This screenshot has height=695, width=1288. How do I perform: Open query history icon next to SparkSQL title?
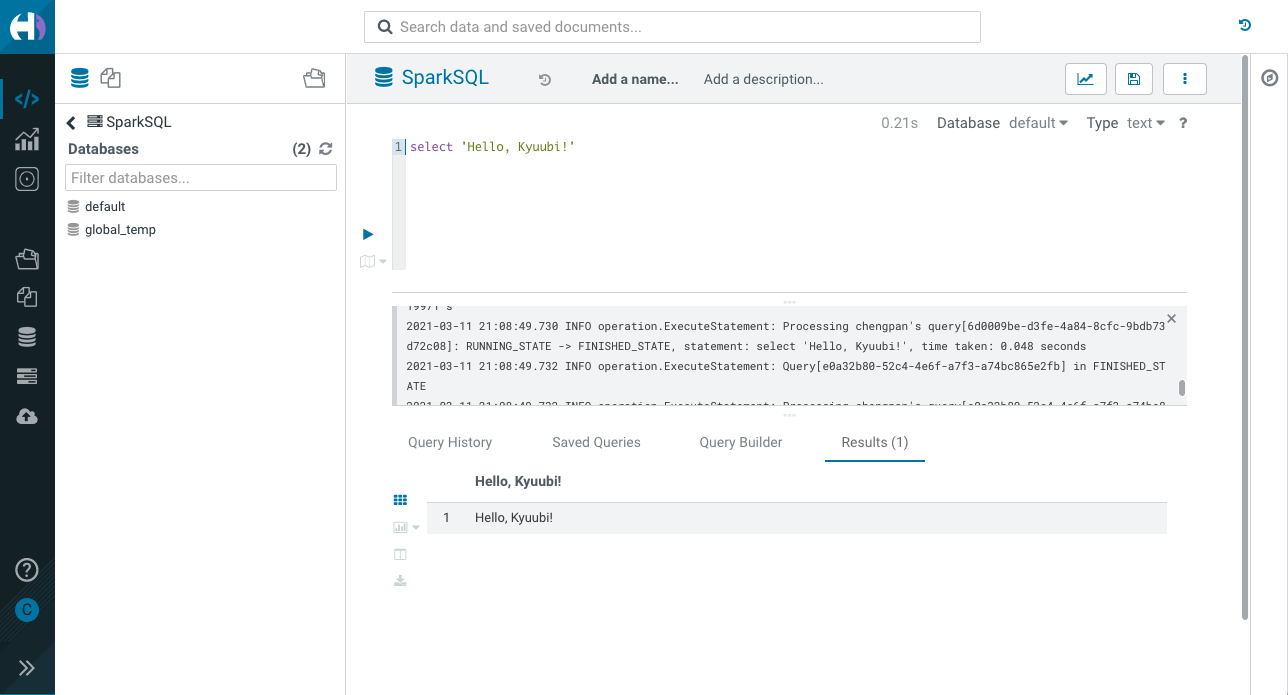pos(545,80)
